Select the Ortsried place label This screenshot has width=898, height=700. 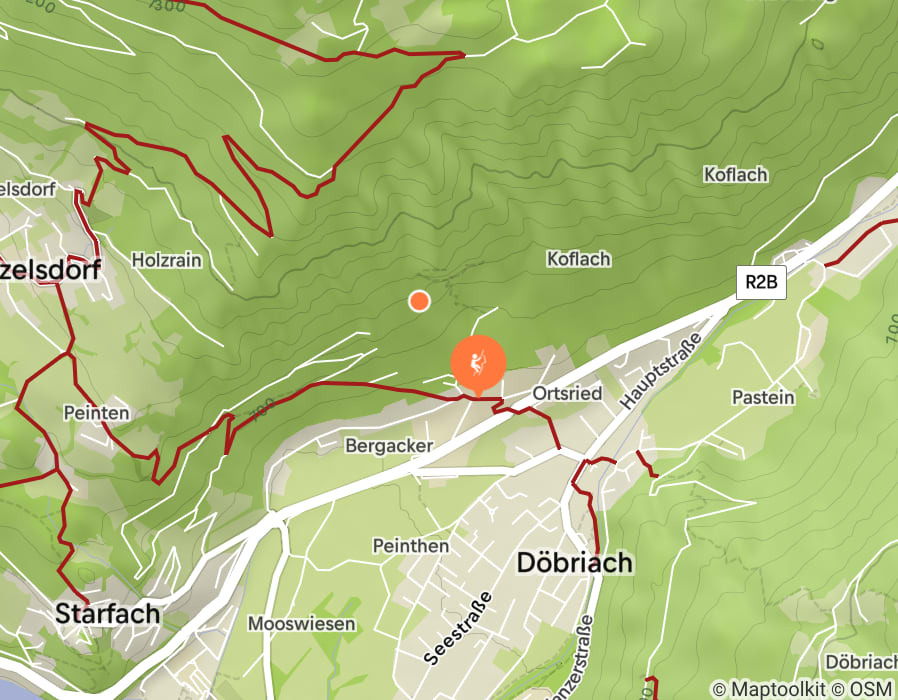click(x=567, y=394)
